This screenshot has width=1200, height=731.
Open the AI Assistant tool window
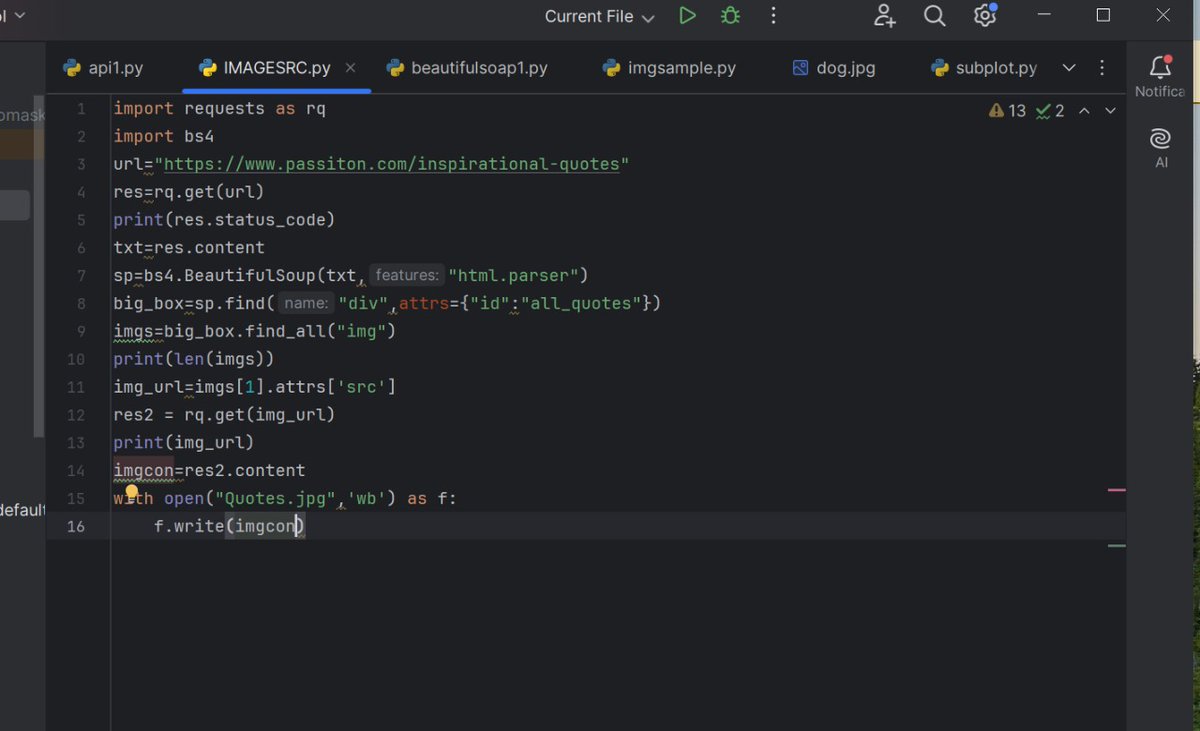coord(1161,148)
